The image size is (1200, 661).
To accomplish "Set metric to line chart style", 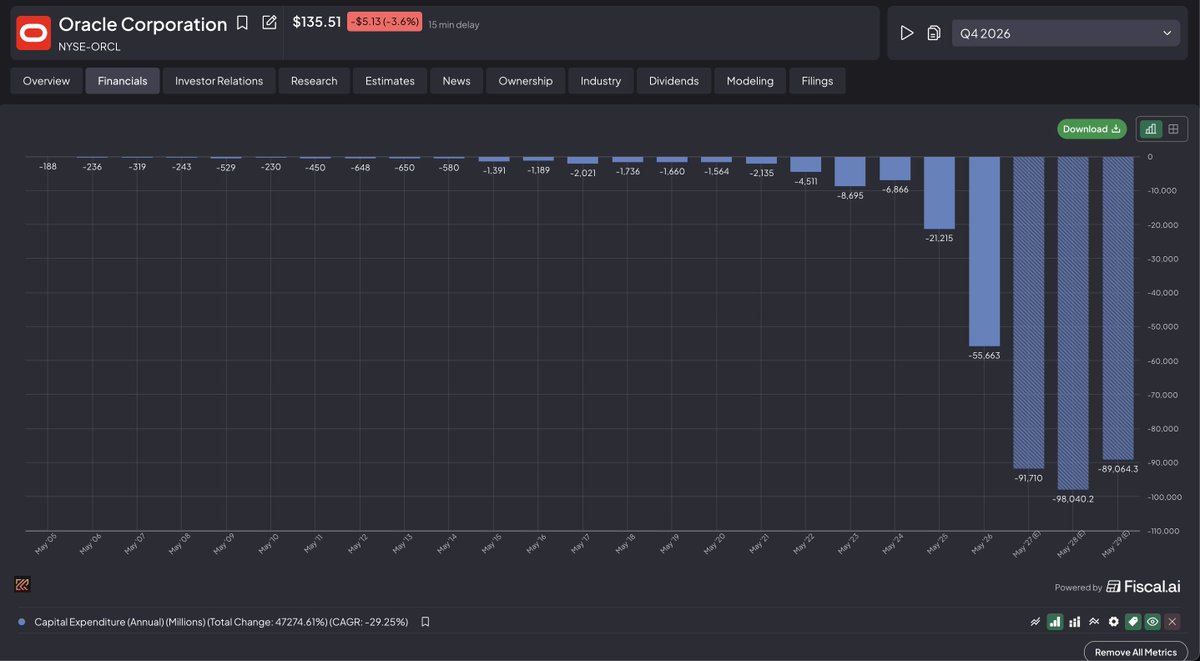I will tap(1035, 622).
